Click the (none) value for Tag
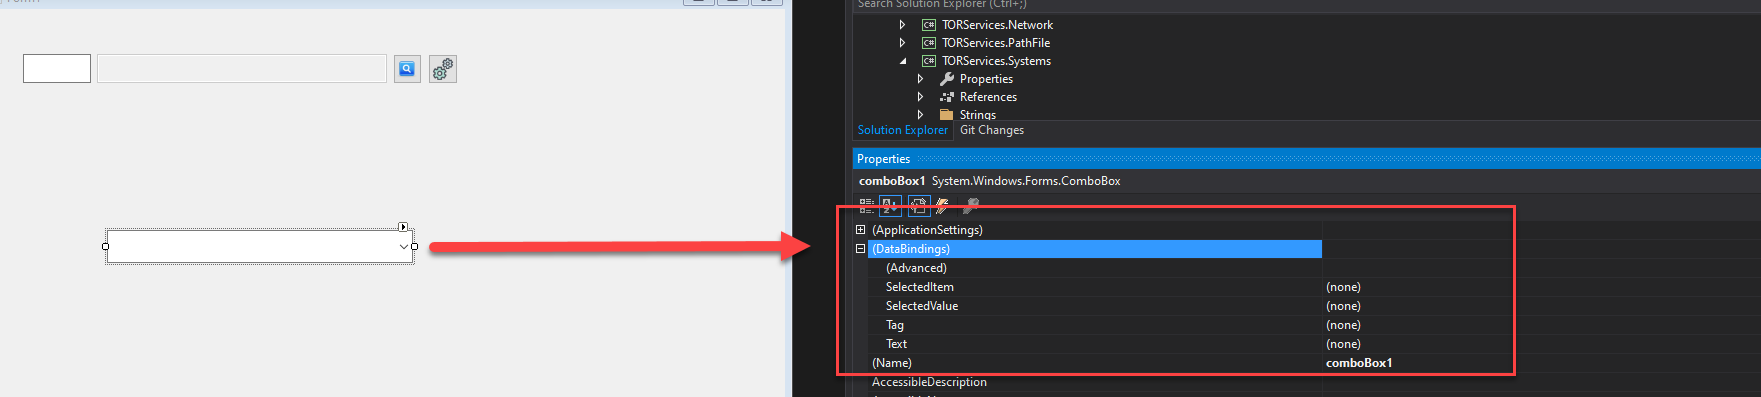Viewport: 1761px width, 397px height. (x=1343, y=325)
